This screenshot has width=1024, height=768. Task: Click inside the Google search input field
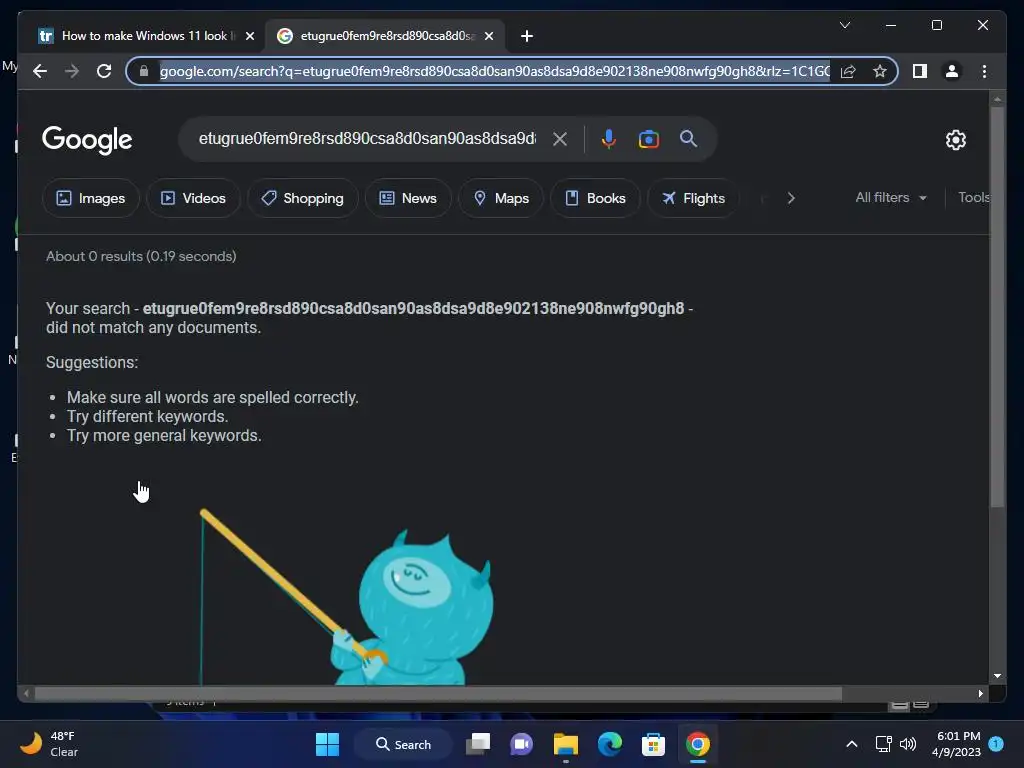tap(367, 138)
